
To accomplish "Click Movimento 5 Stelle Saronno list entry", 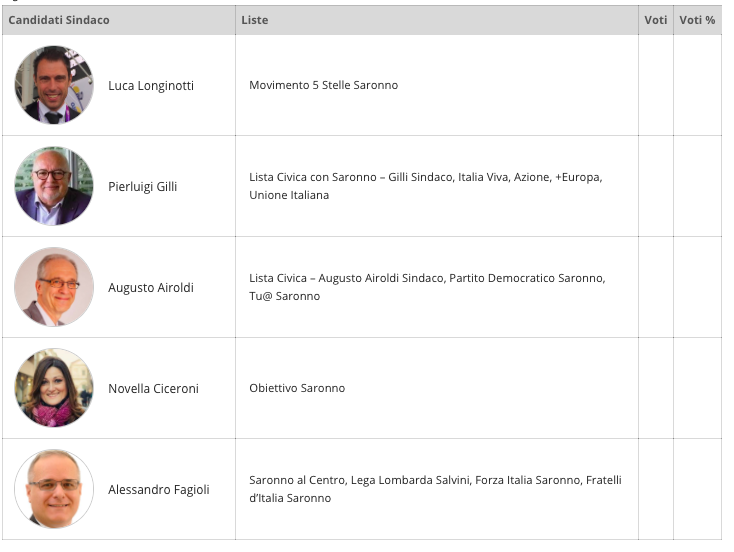I will tap(323, 85).
